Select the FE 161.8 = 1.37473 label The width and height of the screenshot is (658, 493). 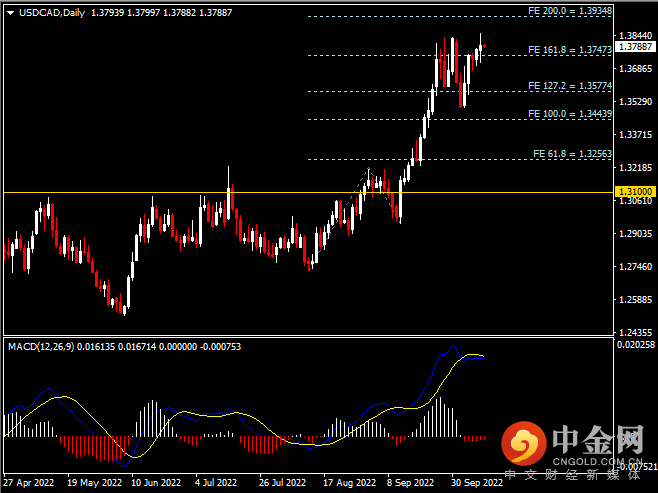tap(569, 48)
